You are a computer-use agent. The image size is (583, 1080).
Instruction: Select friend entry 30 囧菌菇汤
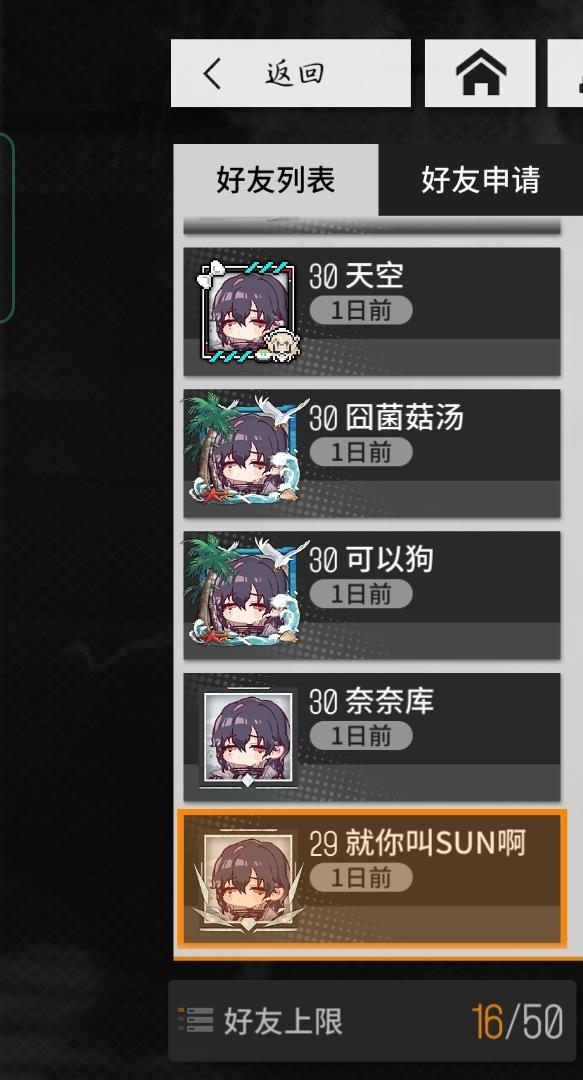click(372, 453)
